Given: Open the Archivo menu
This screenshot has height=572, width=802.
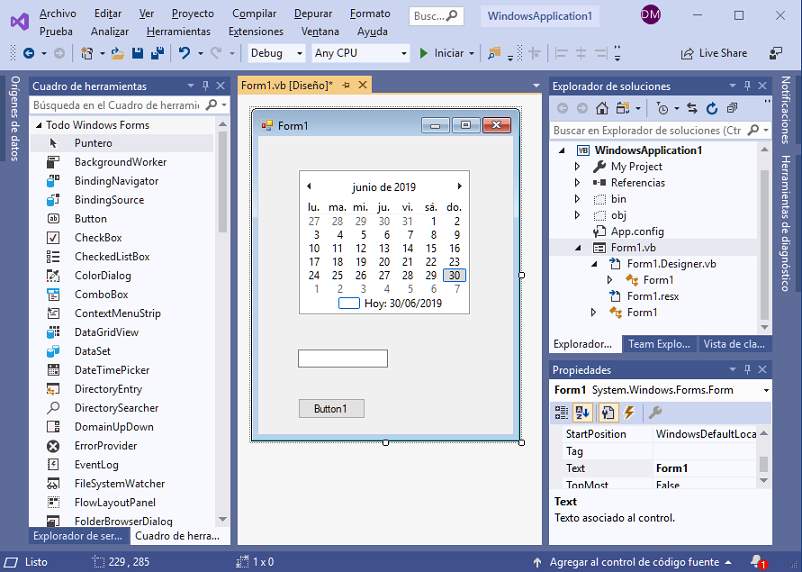Looking at the screenshot, I should point(58,14).
